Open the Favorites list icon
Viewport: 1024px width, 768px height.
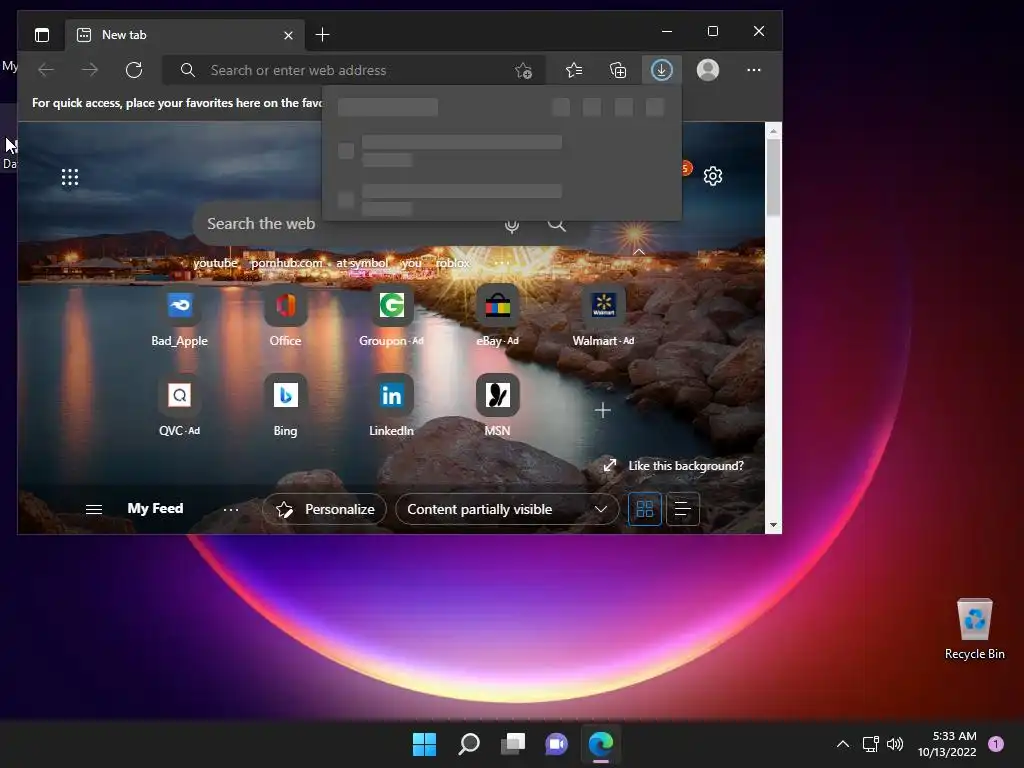pos(573,70)
